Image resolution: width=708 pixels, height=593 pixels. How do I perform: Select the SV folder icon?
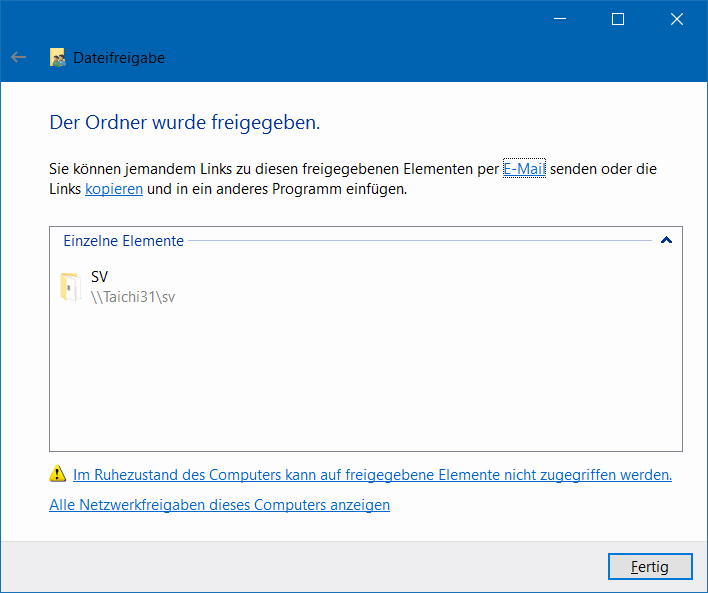69,286
